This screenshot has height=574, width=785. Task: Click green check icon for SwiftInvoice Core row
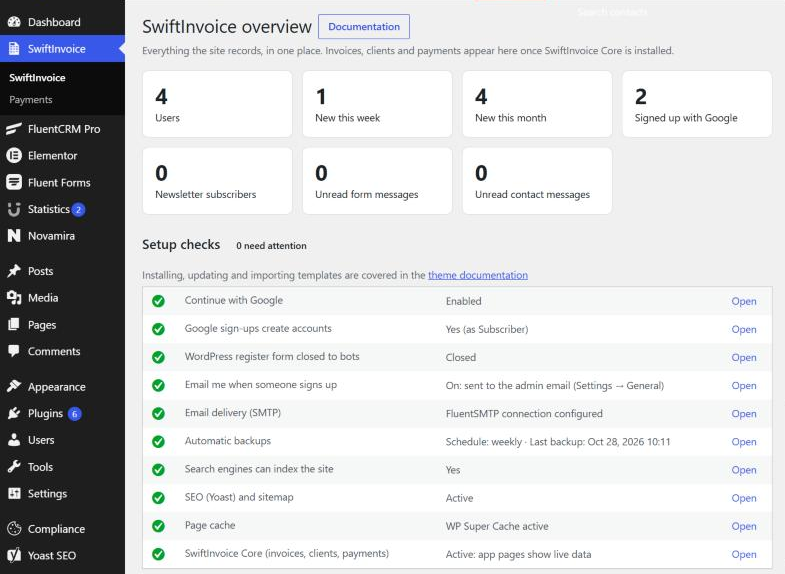click(x=158, y=554)
